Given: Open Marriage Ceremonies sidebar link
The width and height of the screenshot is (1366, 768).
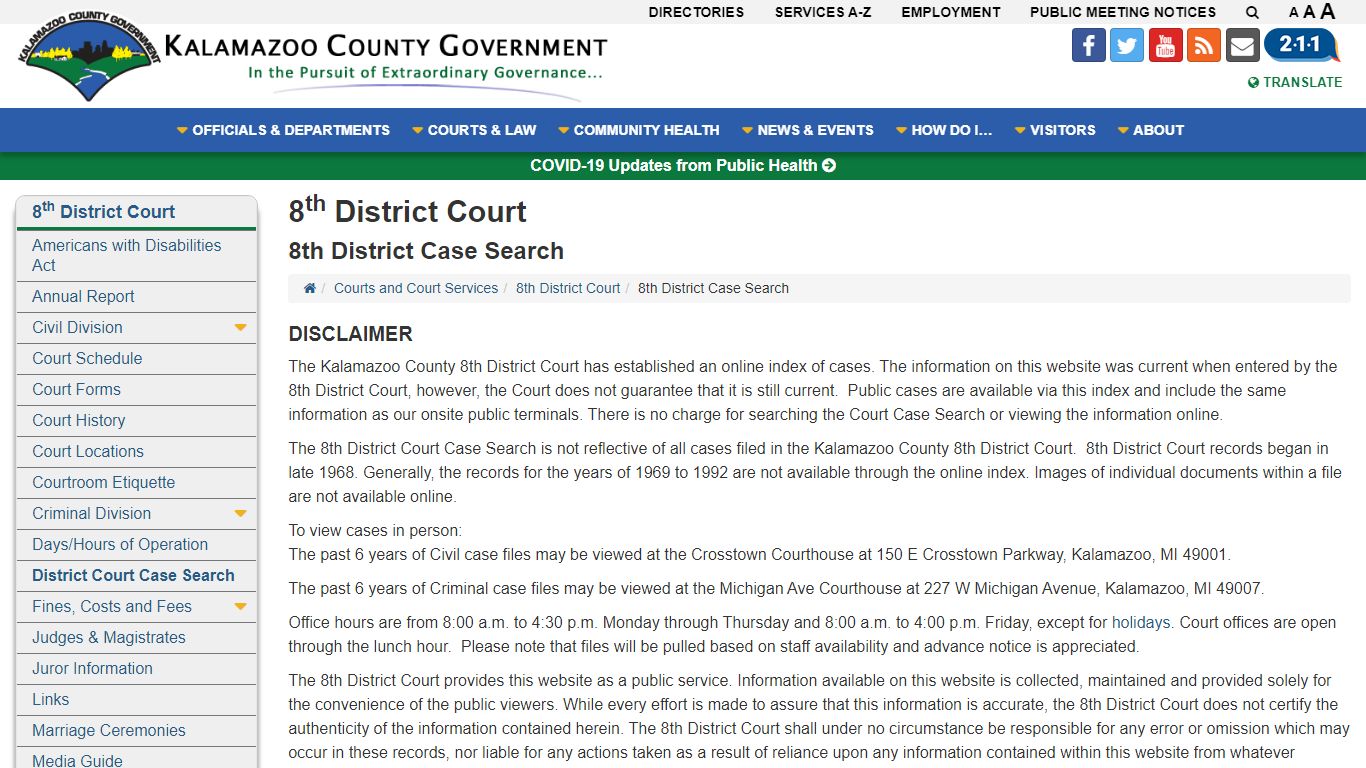Looking at the screenshot, I should 108,731.
